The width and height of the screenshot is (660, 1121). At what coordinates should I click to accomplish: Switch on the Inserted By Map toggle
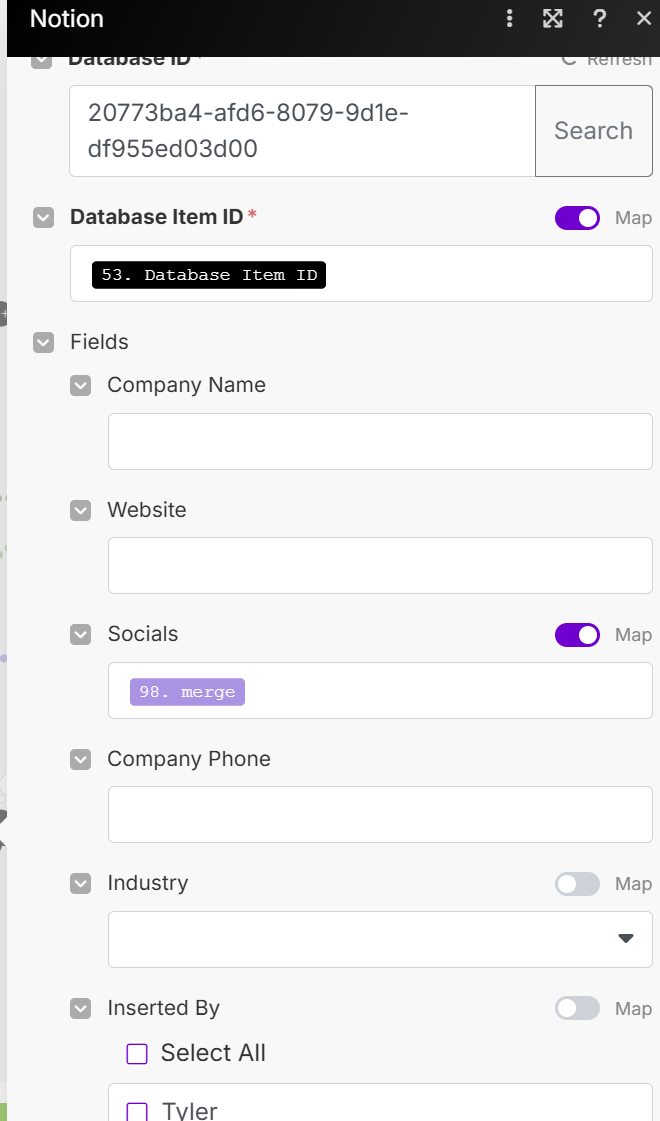coord(577,1009)
